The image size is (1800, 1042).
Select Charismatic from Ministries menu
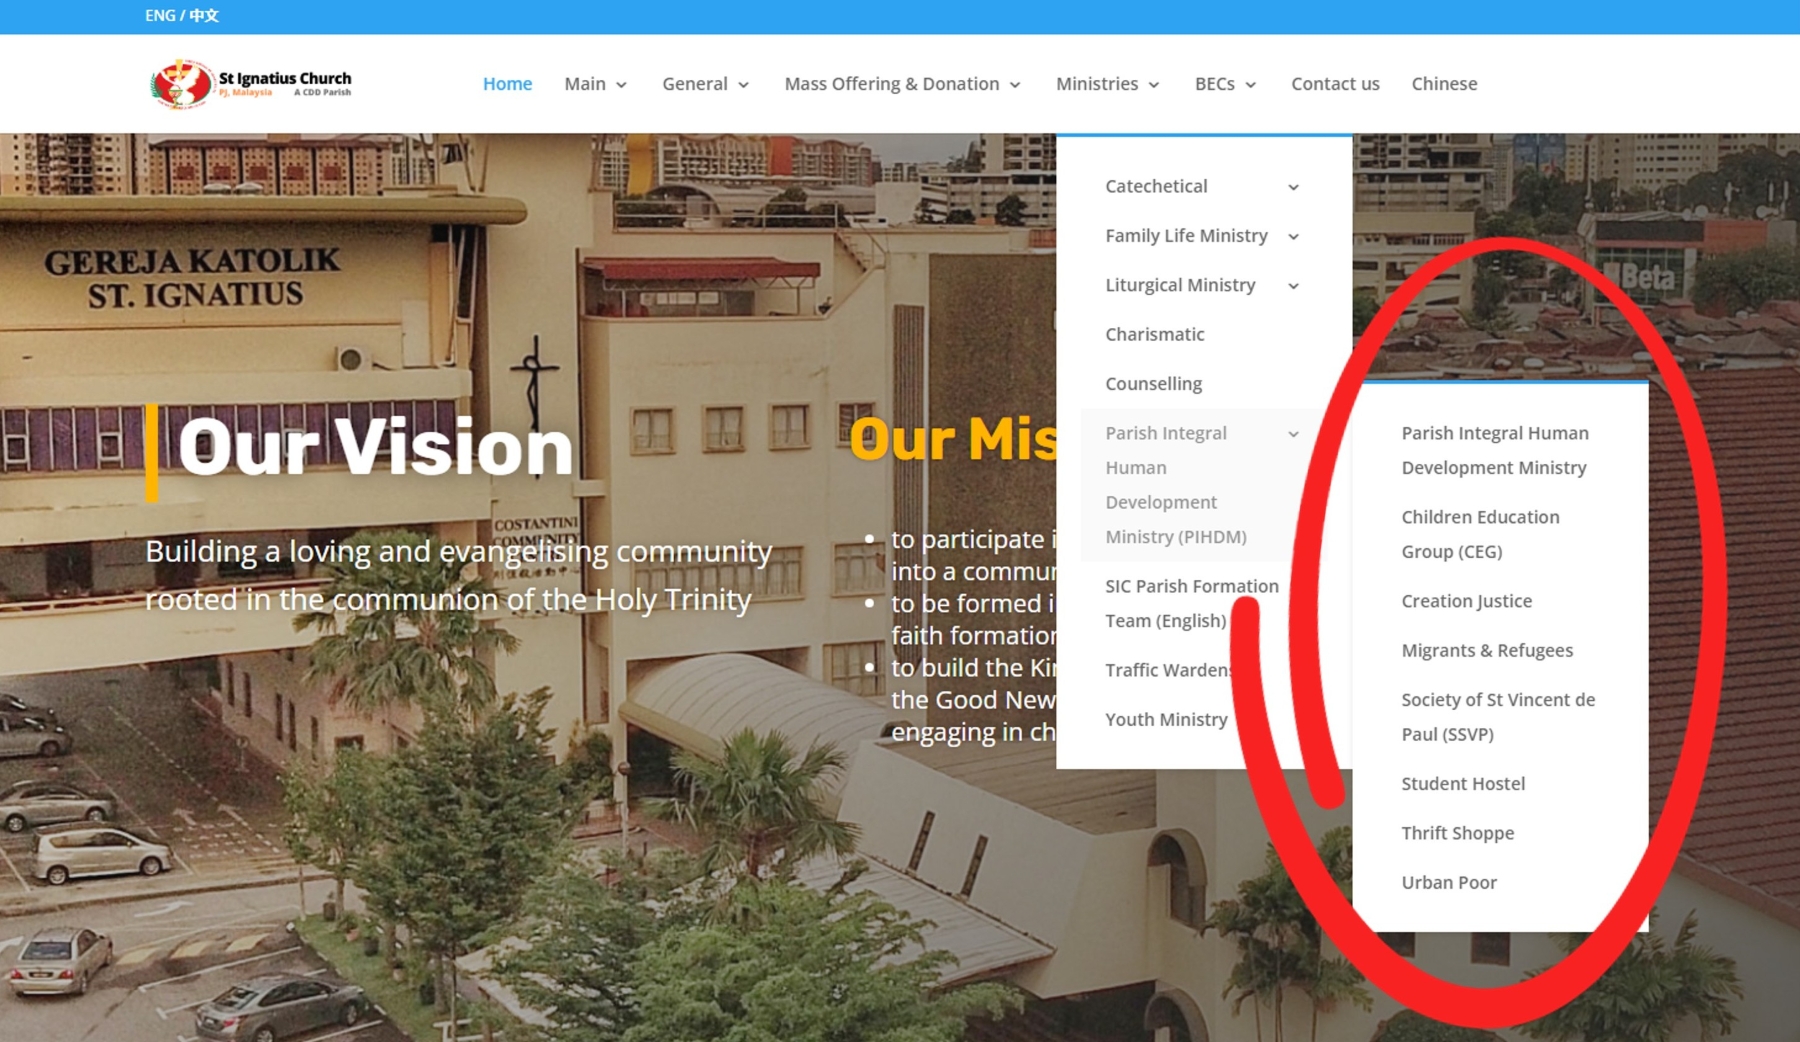pyautogui.click(x=1154, y=334)
